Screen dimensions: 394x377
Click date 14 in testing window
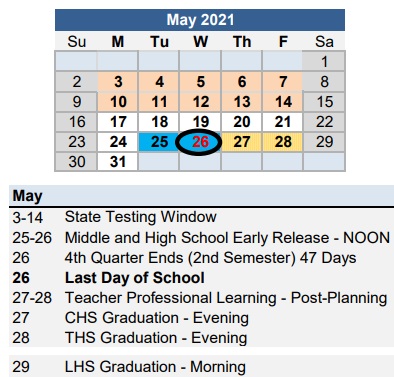point(283,102)
